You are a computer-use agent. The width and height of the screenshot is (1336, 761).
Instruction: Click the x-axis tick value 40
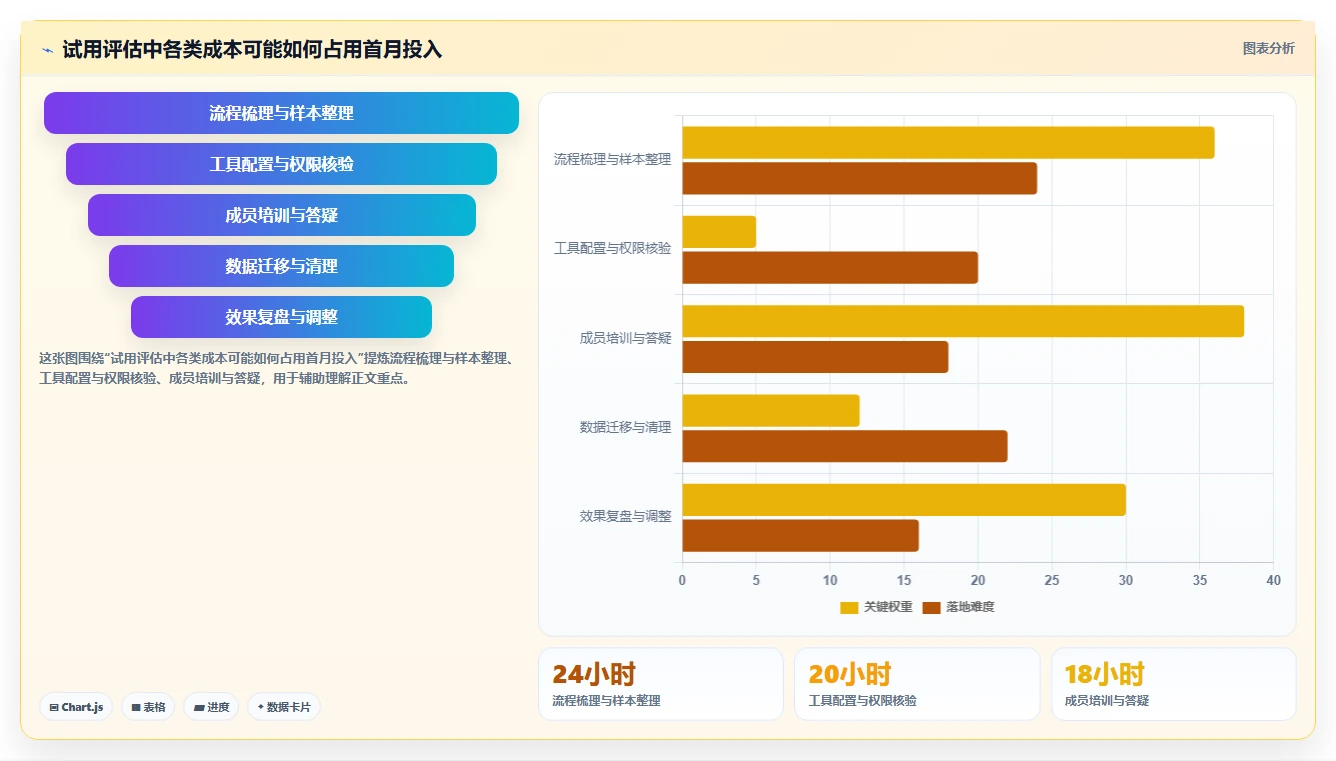[1273, 580]
